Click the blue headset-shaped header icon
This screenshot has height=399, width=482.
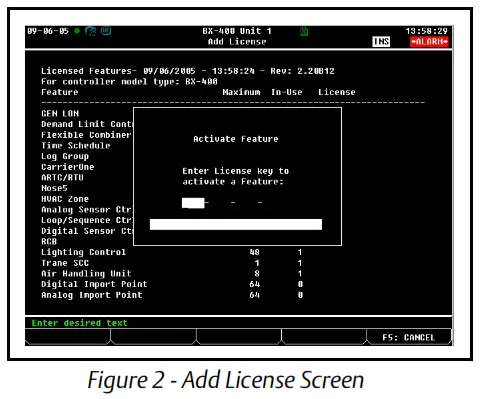pyautogui.click(x=90, y=31)
